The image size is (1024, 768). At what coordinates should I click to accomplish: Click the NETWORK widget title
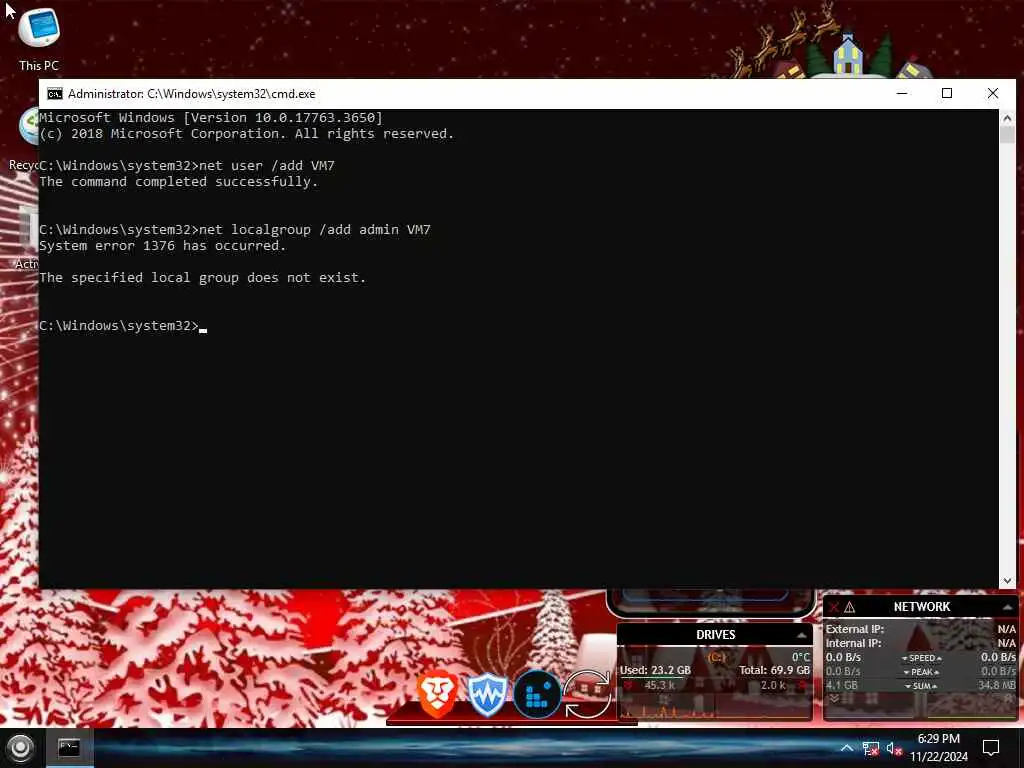(x=921, y=607)
